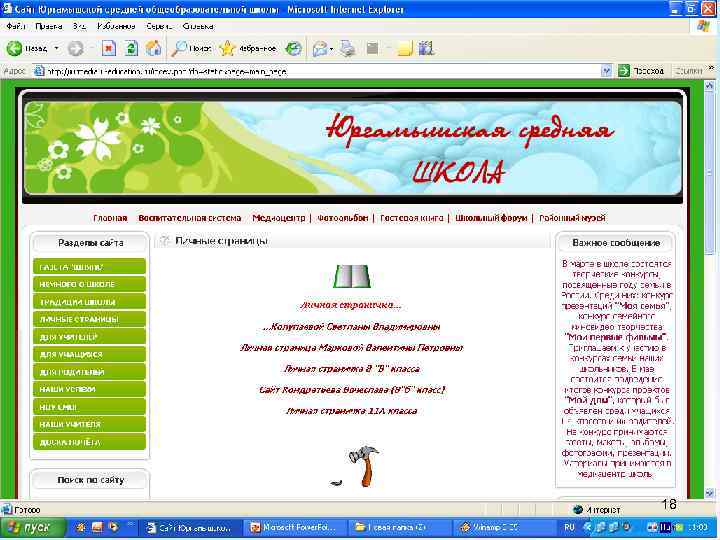The image size is (720, 540).
Task: Click the grey Edit toolbar icon
Action: point(372,48)
